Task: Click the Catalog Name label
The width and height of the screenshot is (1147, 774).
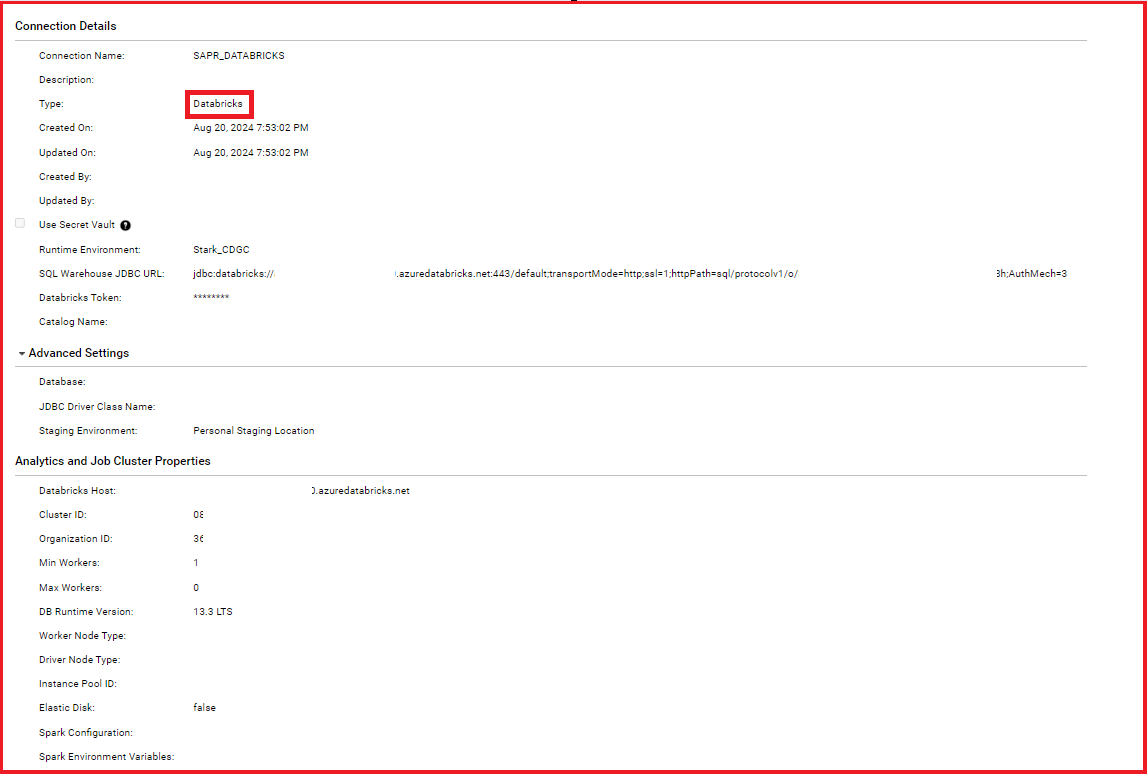Action: click(x=73, y=321)
